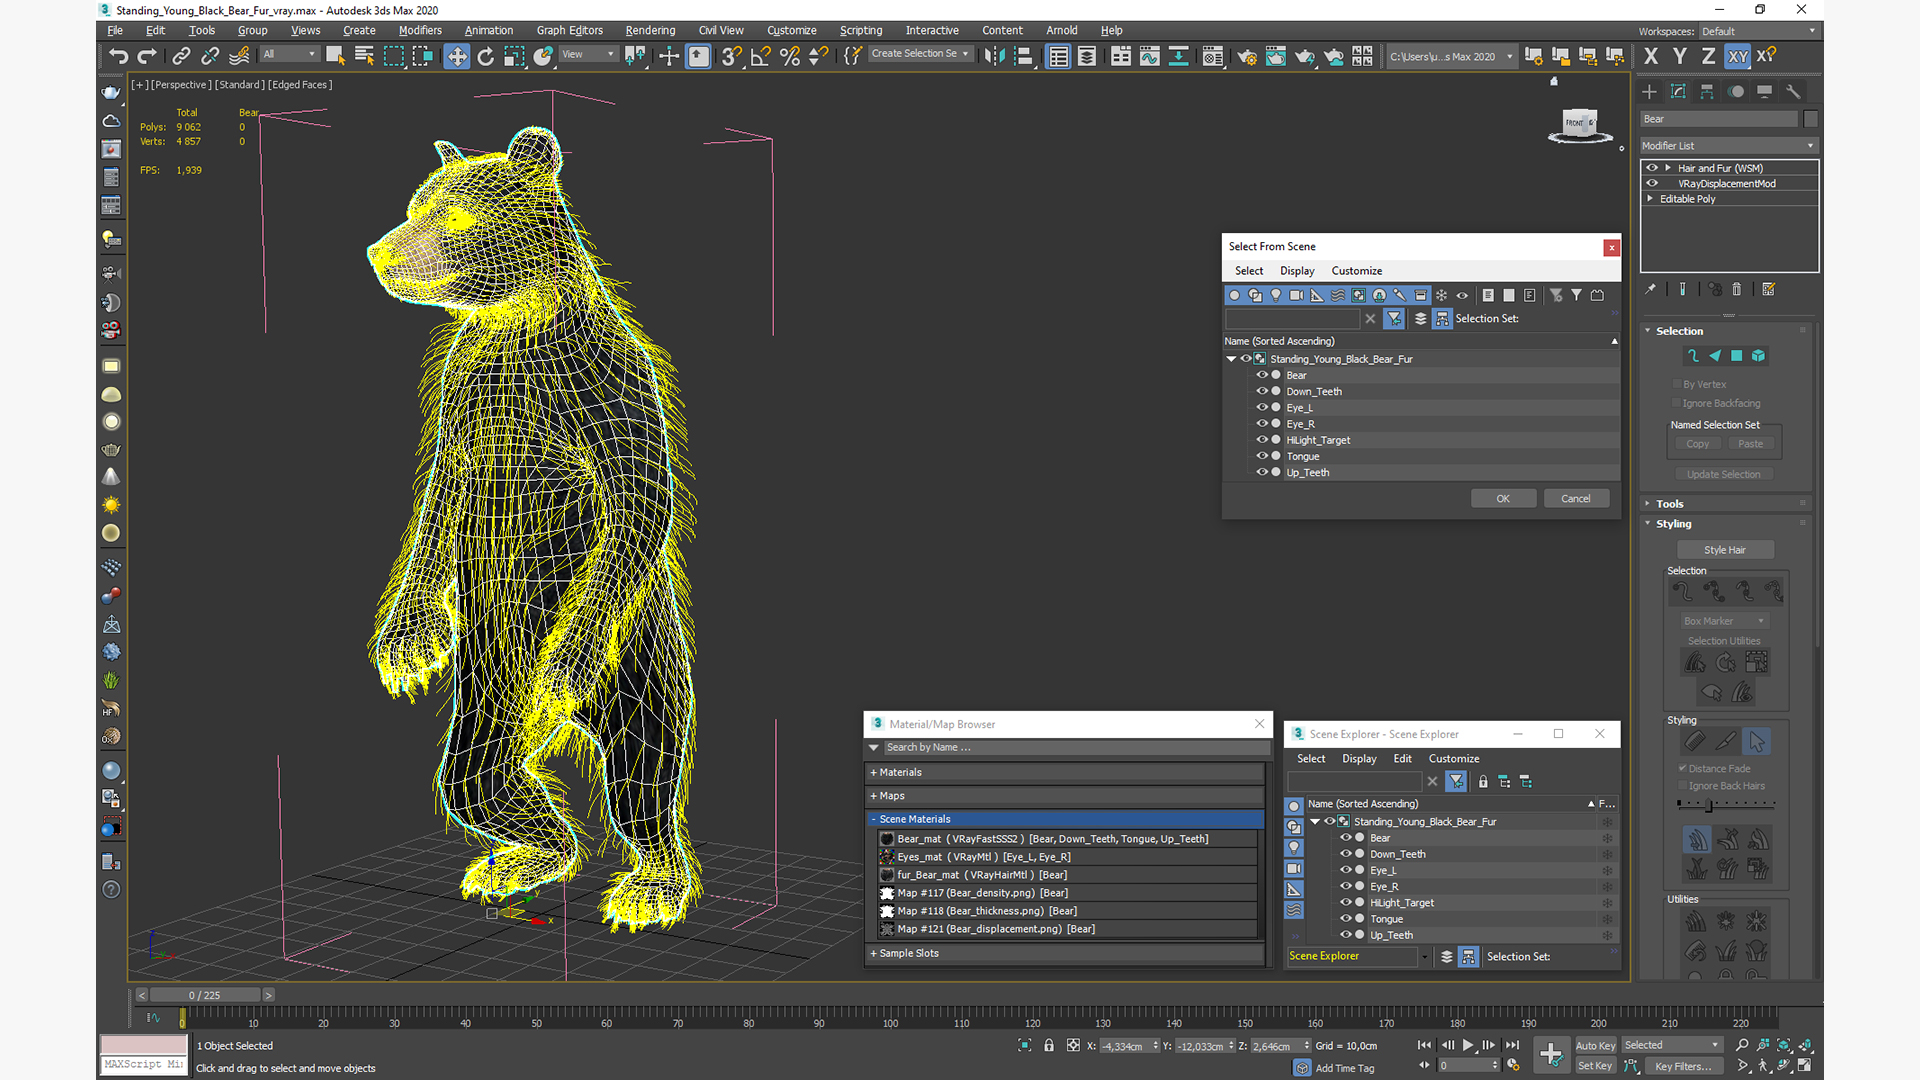The image size is (1920, 1080).
Task: Toggle the Angle Snap icon
Action: 761,56
